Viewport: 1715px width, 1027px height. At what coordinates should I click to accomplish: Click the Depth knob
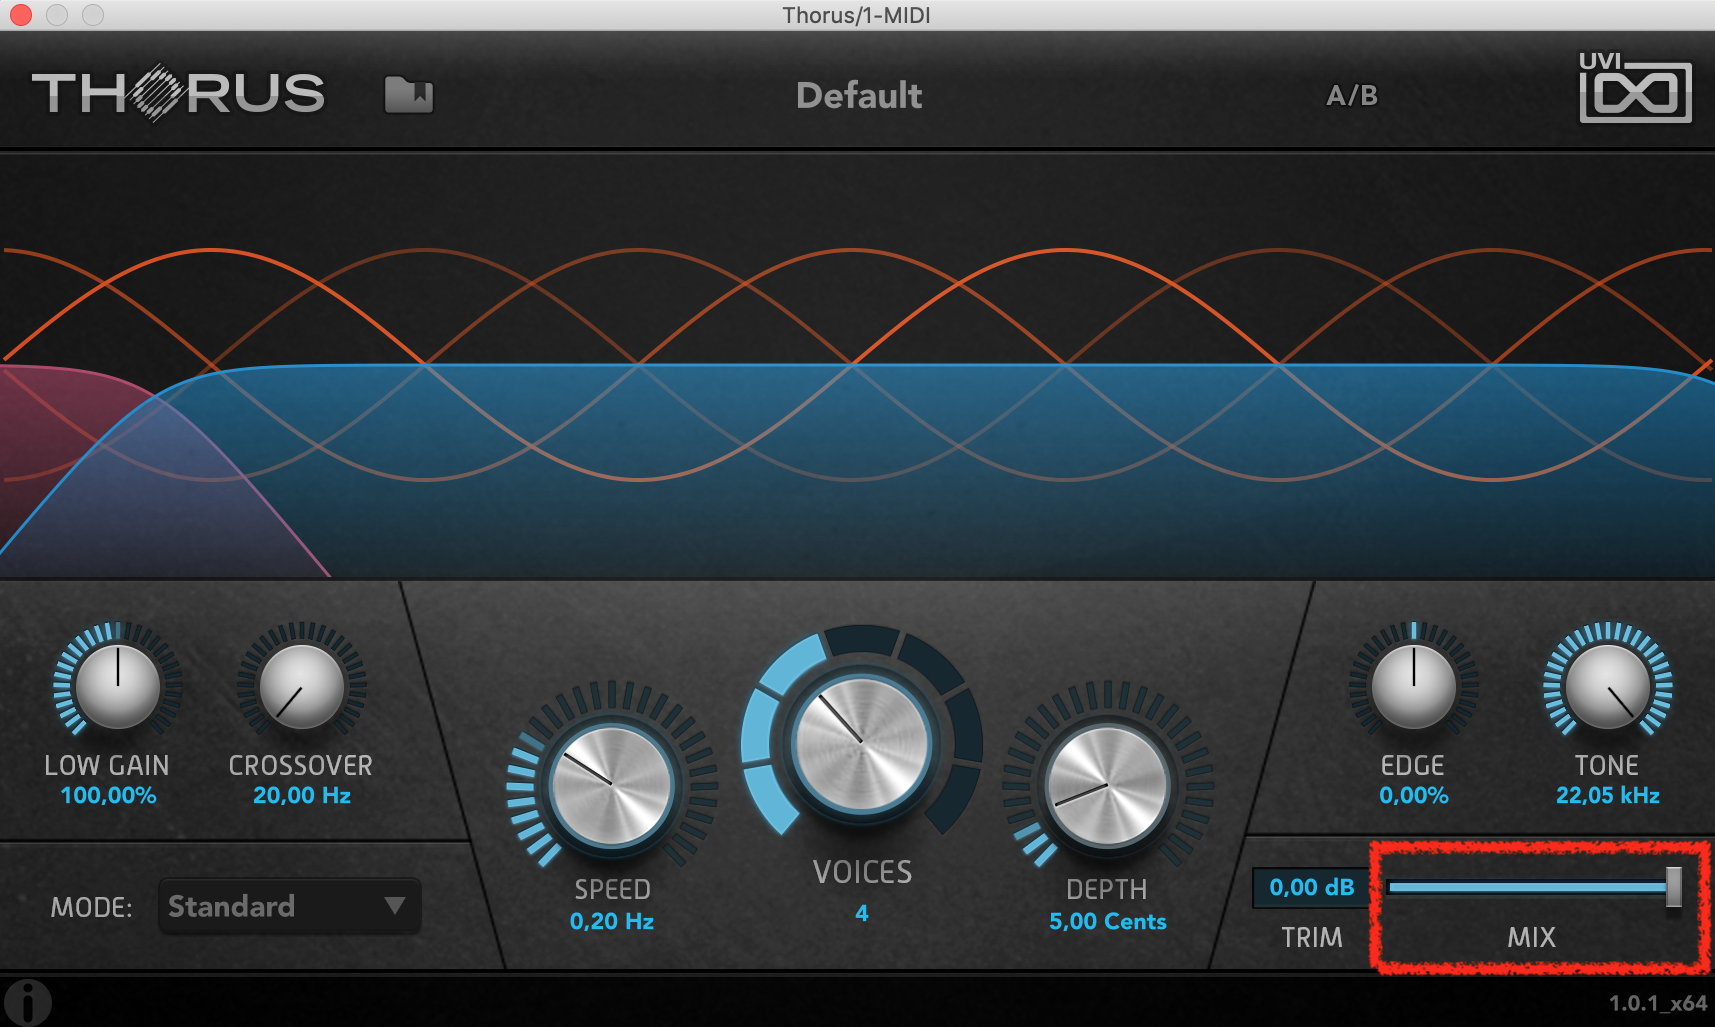coord(1107,786)
